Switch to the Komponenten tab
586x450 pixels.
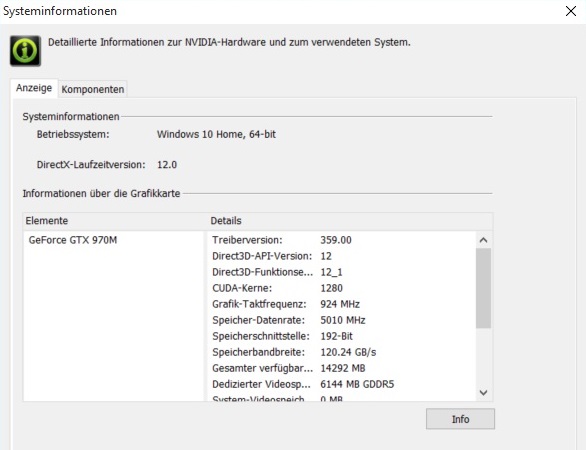pos(93,89)
